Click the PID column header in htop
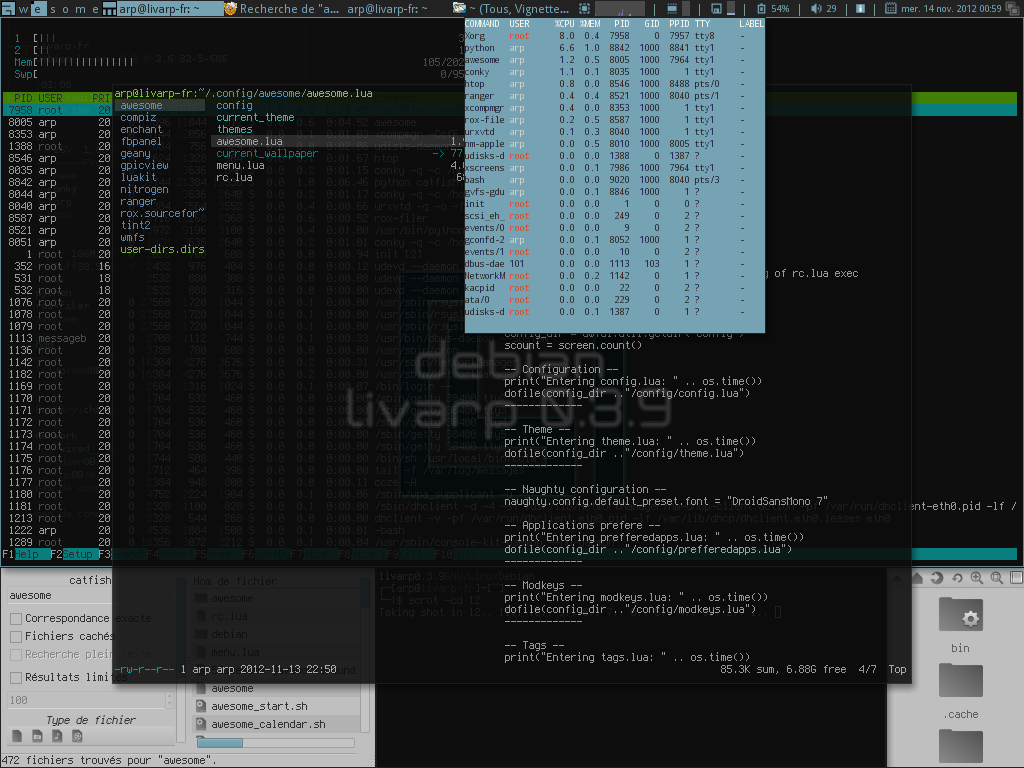The image size is (1024, 768). [x=24, y=98]
